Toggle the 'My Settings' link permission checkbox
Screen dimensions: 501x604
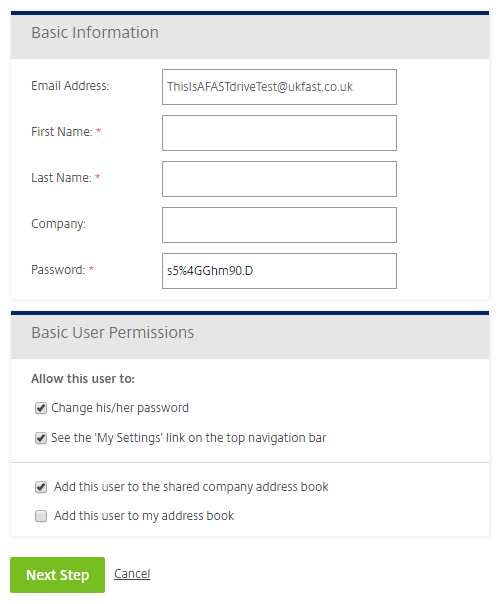click(x=41, y=438)
